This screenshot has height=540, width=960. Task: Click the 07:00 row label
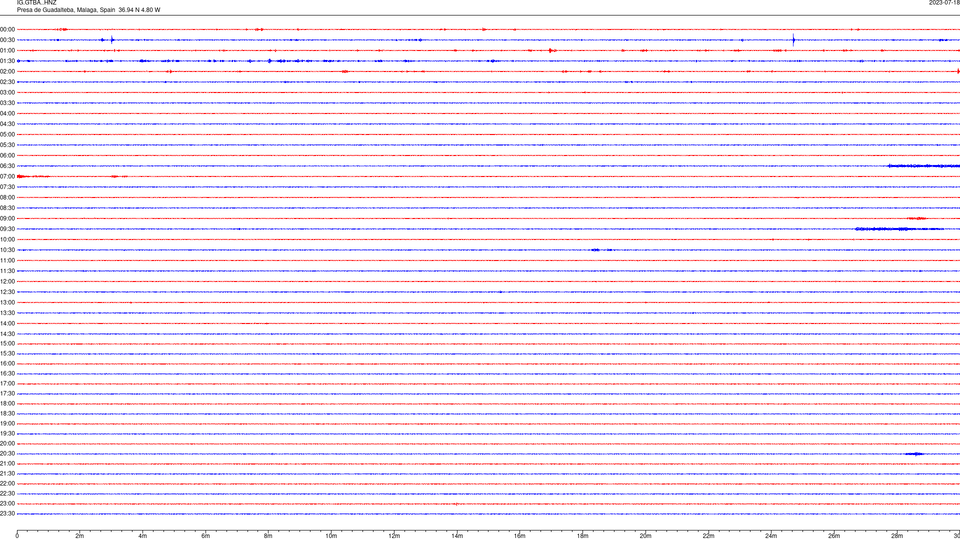pyautogui.click(x=7, y=176)
